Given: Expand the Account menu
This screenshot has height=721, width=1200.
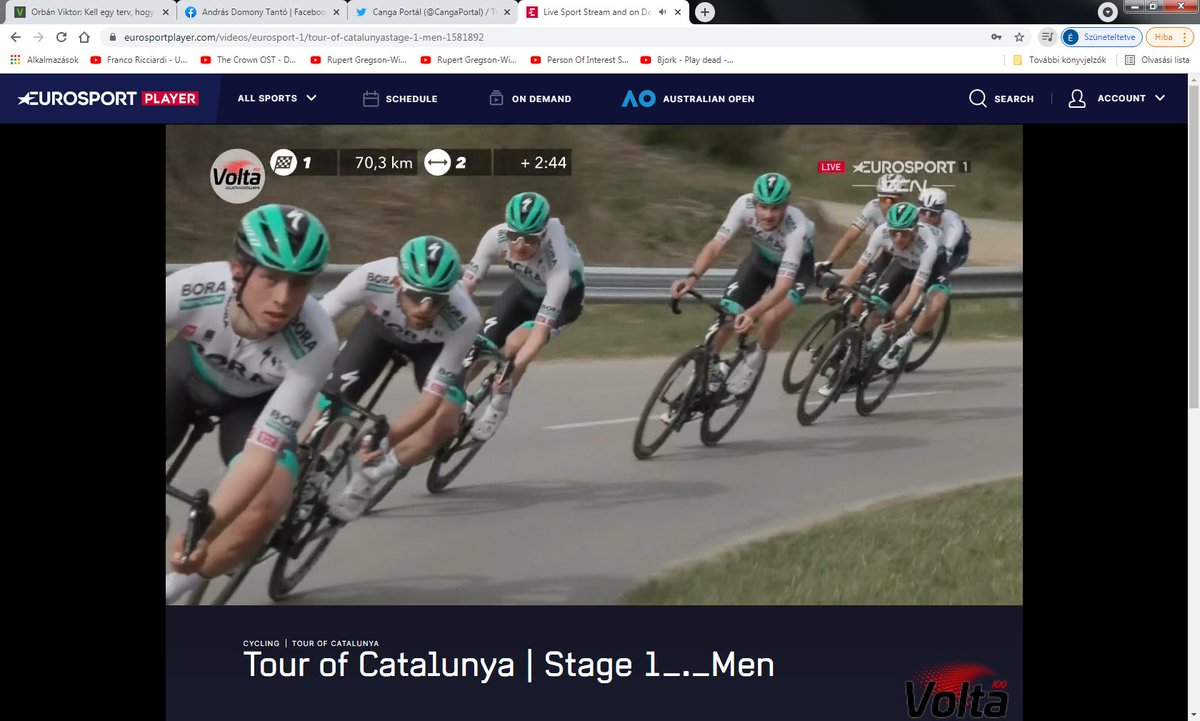Looking at the screenshot, I should [x=1117, y=98].
